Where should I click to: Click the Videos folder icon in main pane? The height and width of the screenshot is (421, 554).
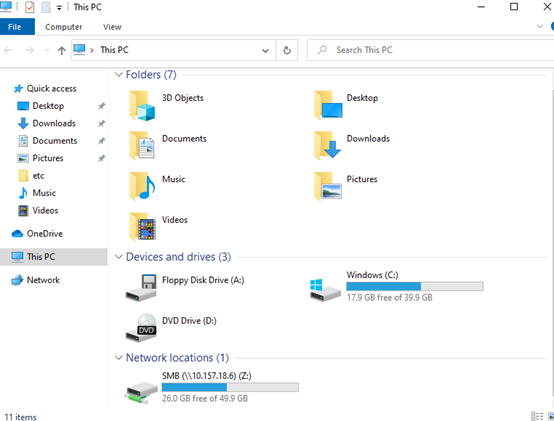coord(142,227)
